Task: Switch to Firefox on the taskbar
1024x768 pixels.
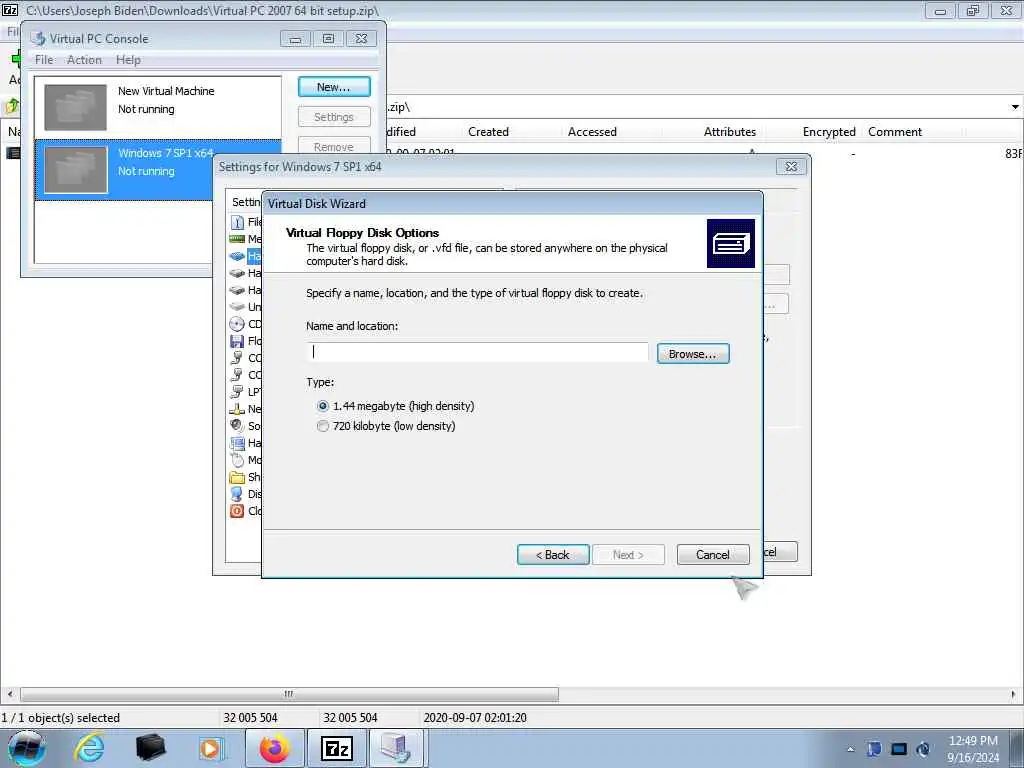Action: coord(274,748)
